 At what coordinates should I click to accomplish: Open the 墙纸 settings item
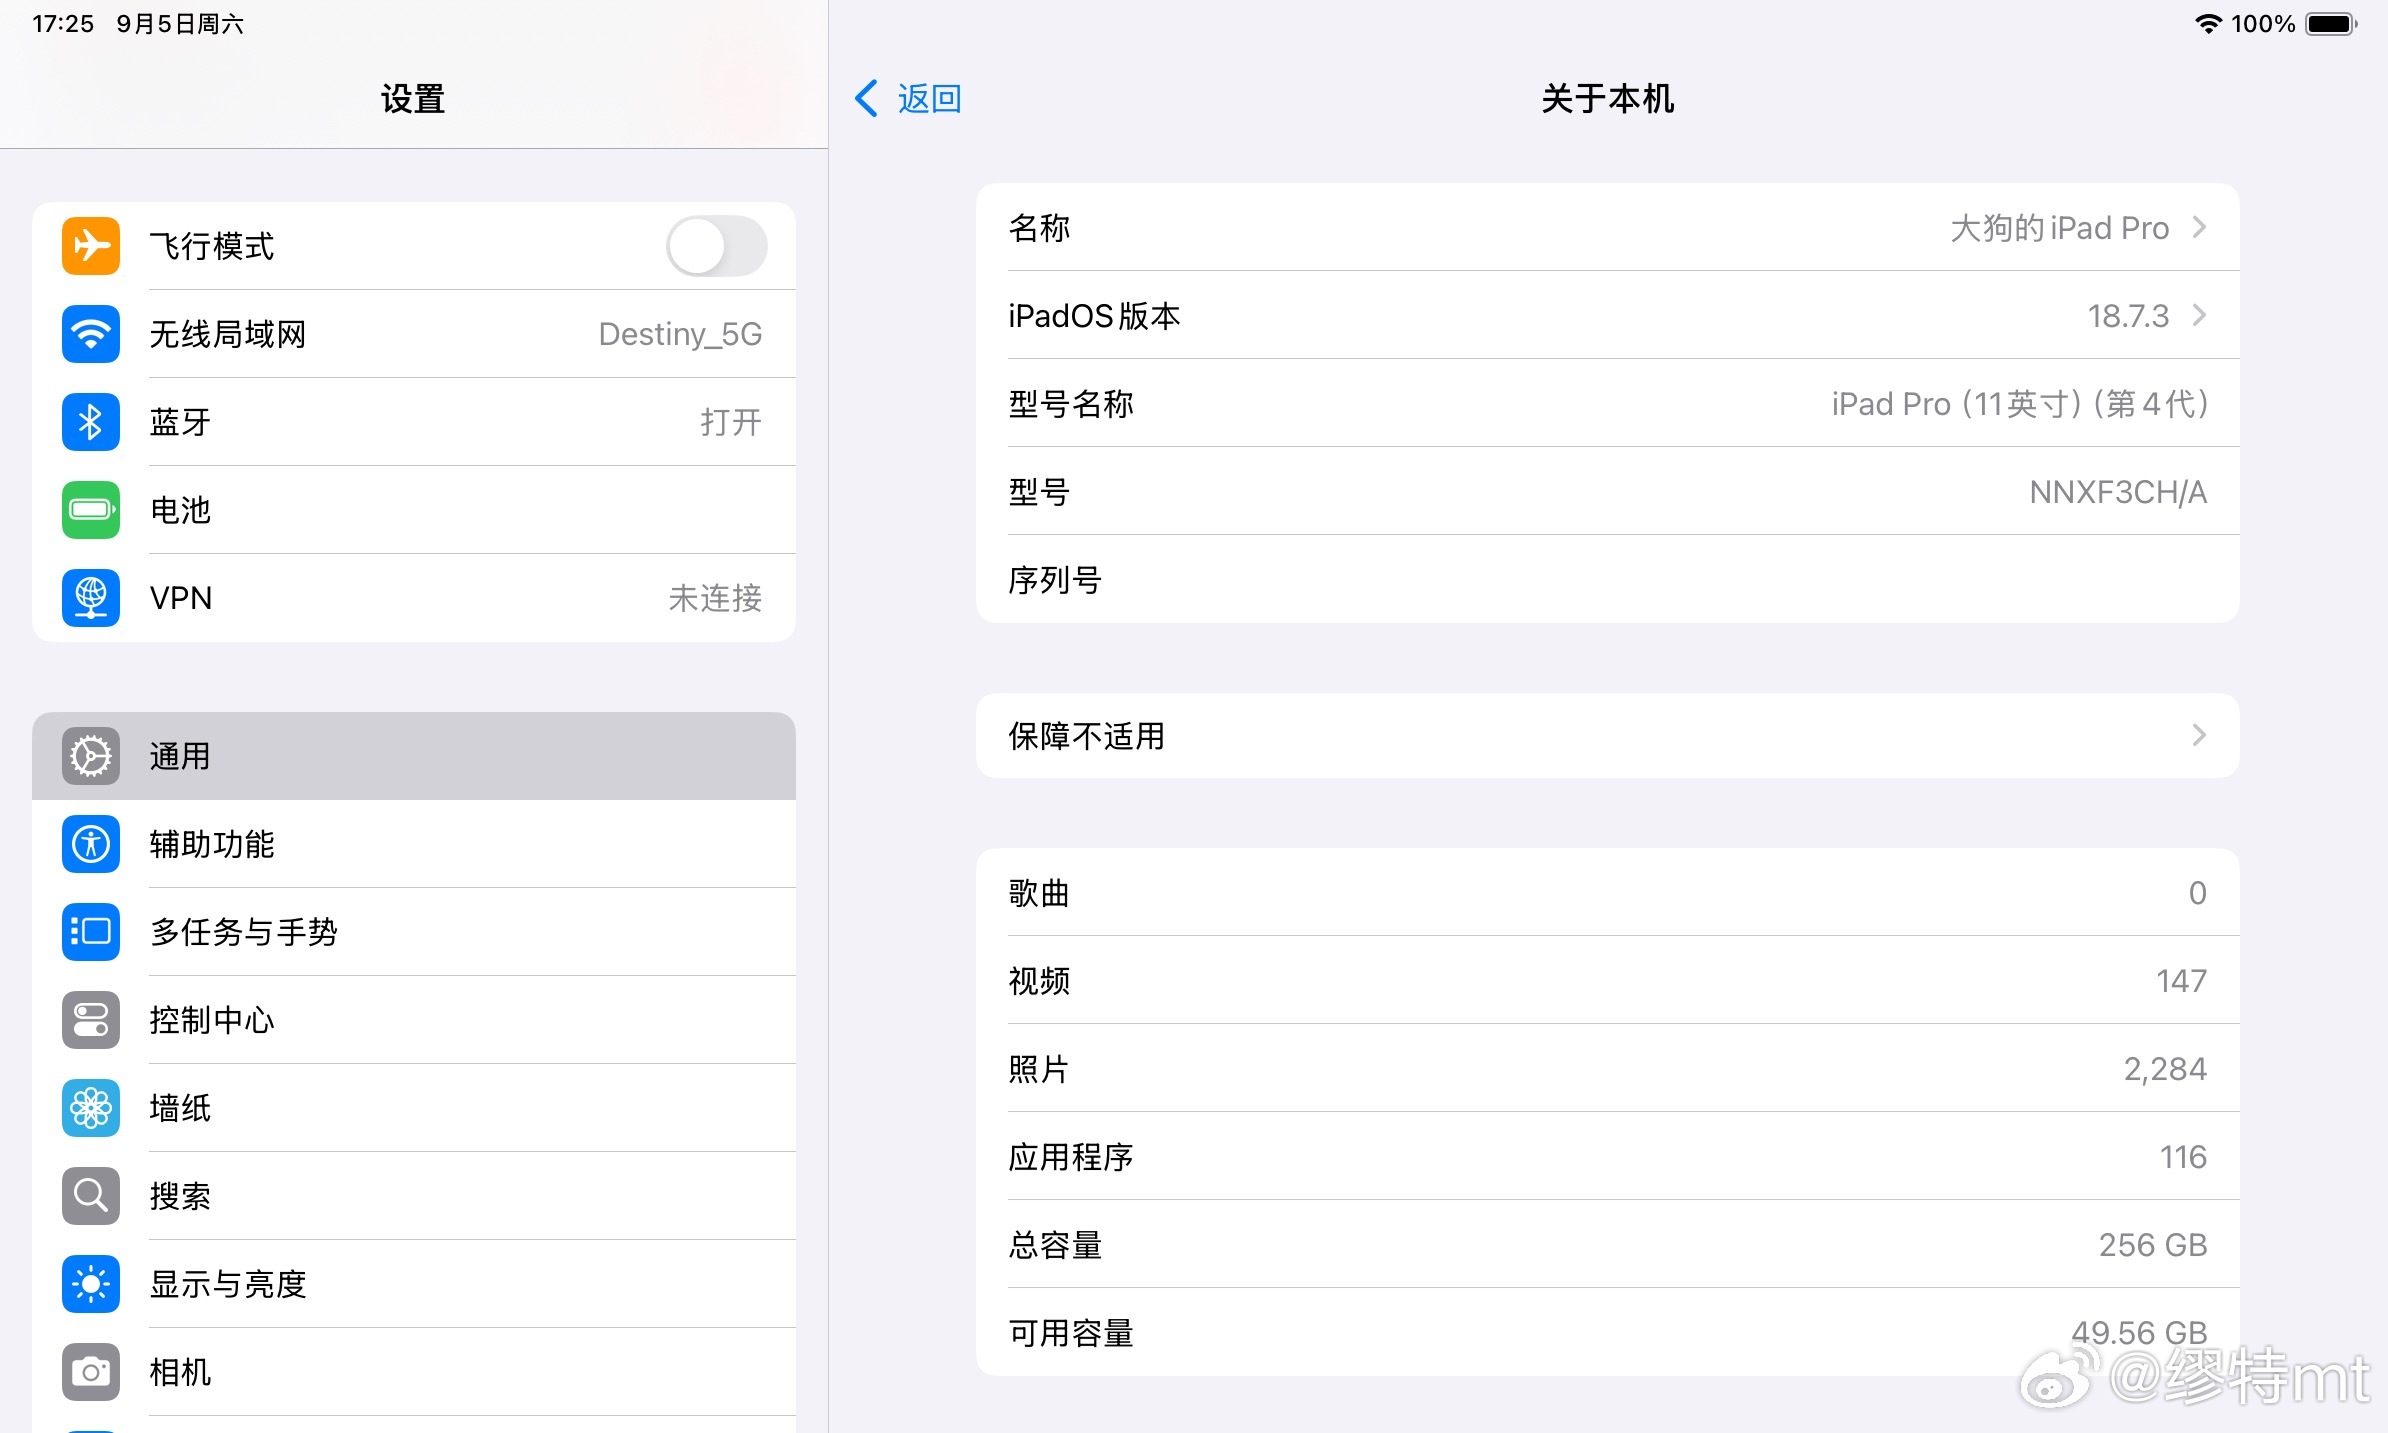click(x=414, y=1108)
